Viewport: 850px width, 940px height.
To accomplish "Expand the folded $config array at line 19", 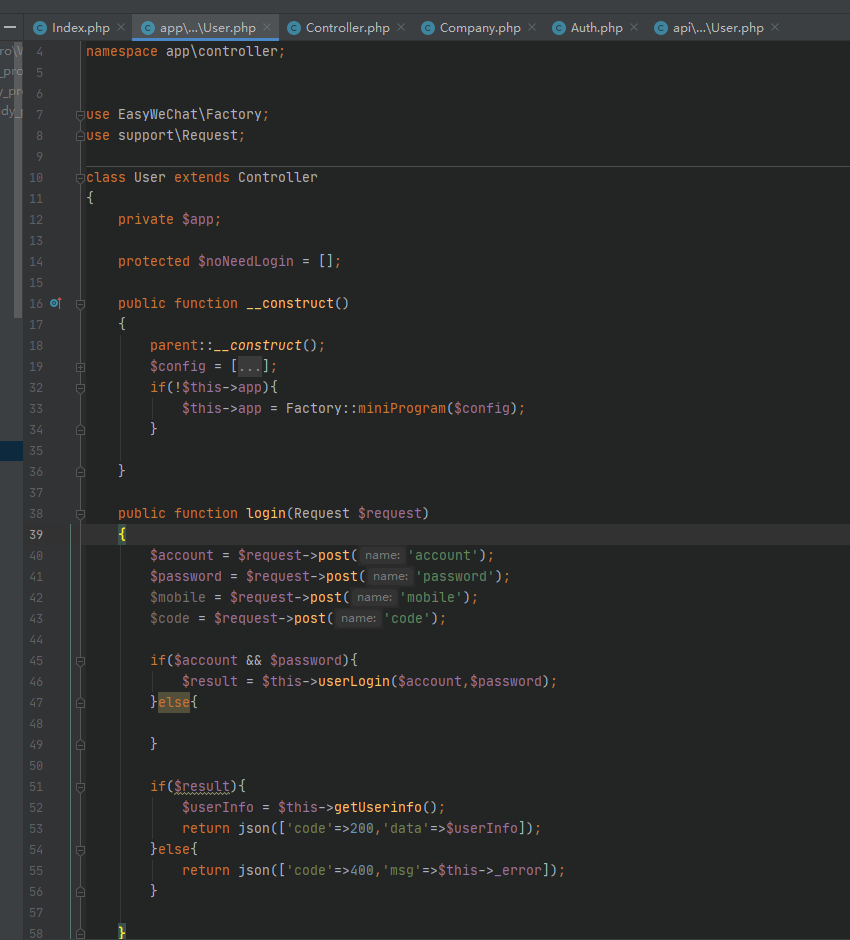I will coord(80,367).
